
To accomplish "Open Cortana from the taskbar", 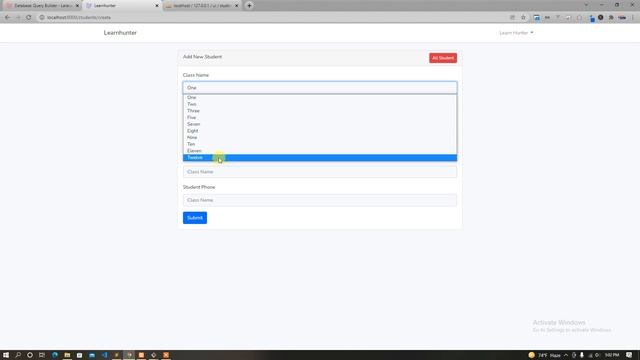I will 30,355.
